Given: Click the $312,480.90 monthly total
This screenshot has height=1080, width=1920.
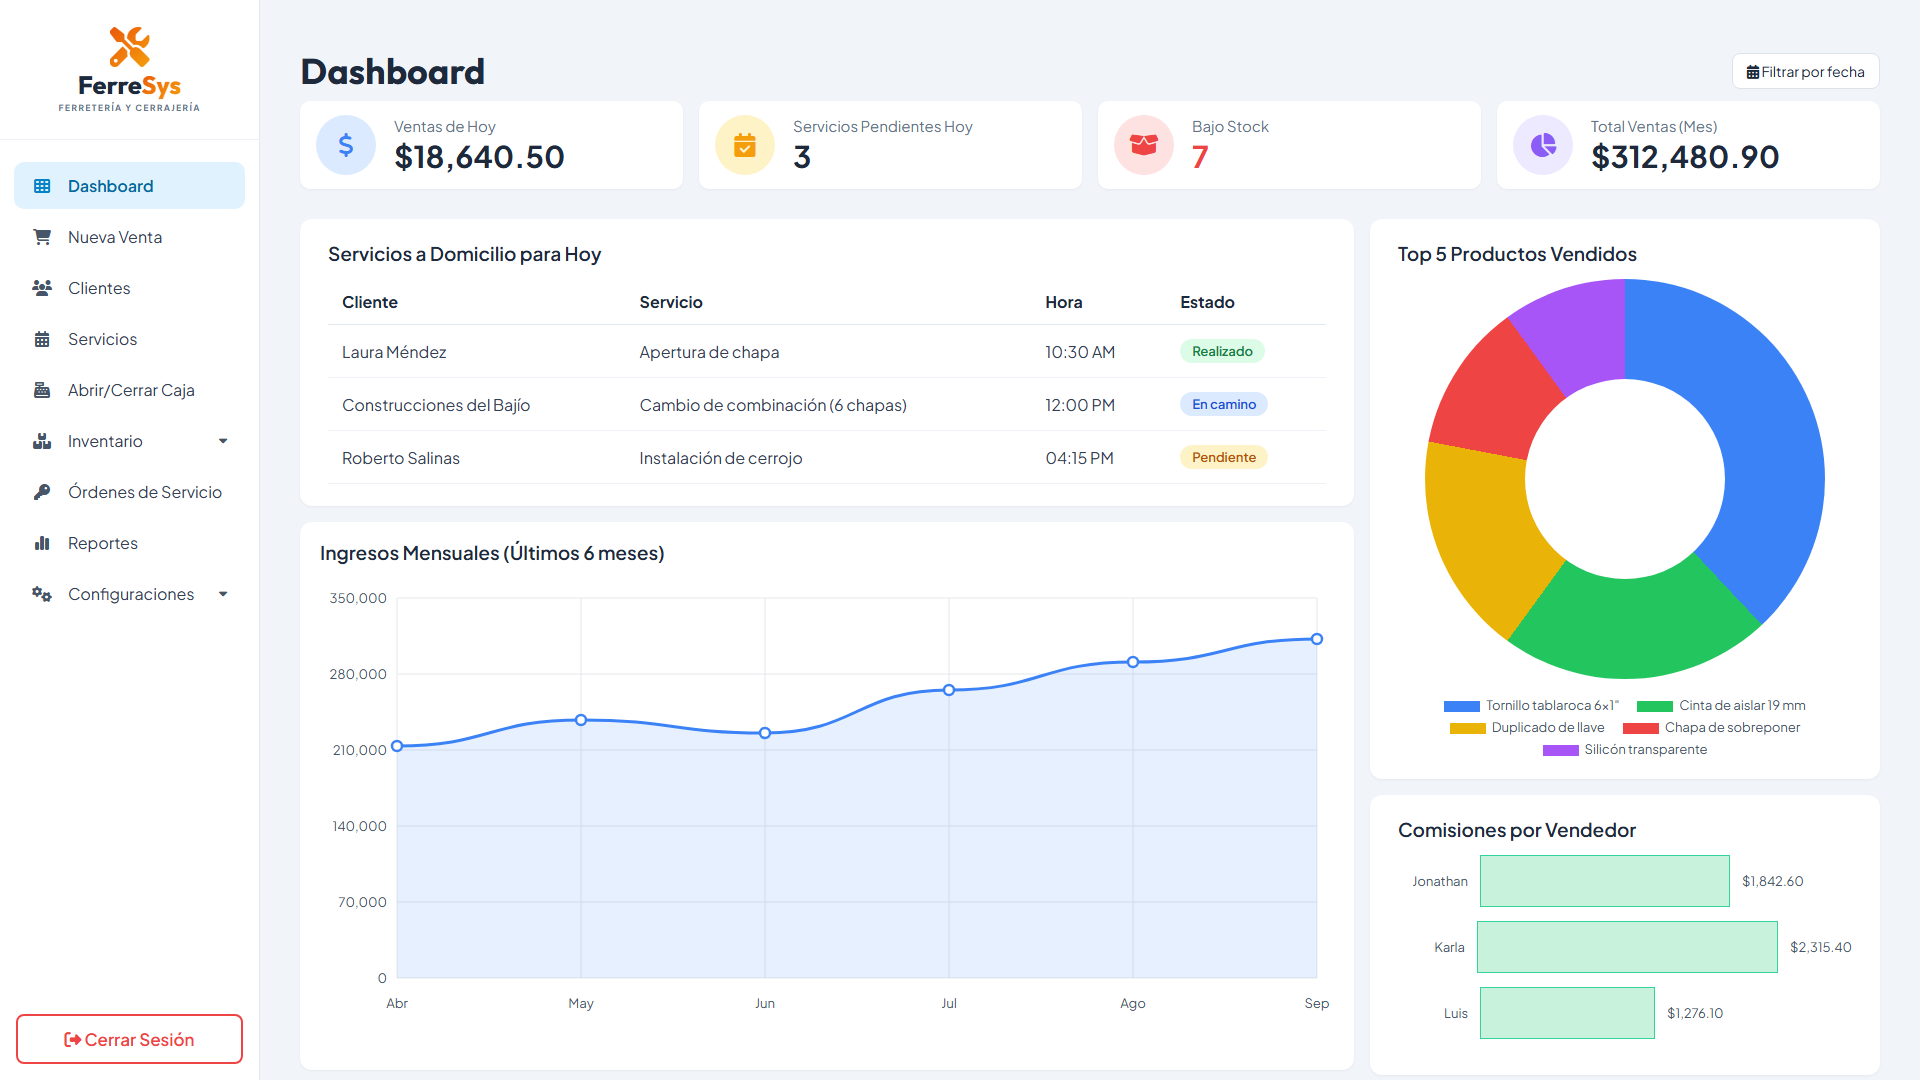Looking at the screenshot, I should click(1685, 157).
